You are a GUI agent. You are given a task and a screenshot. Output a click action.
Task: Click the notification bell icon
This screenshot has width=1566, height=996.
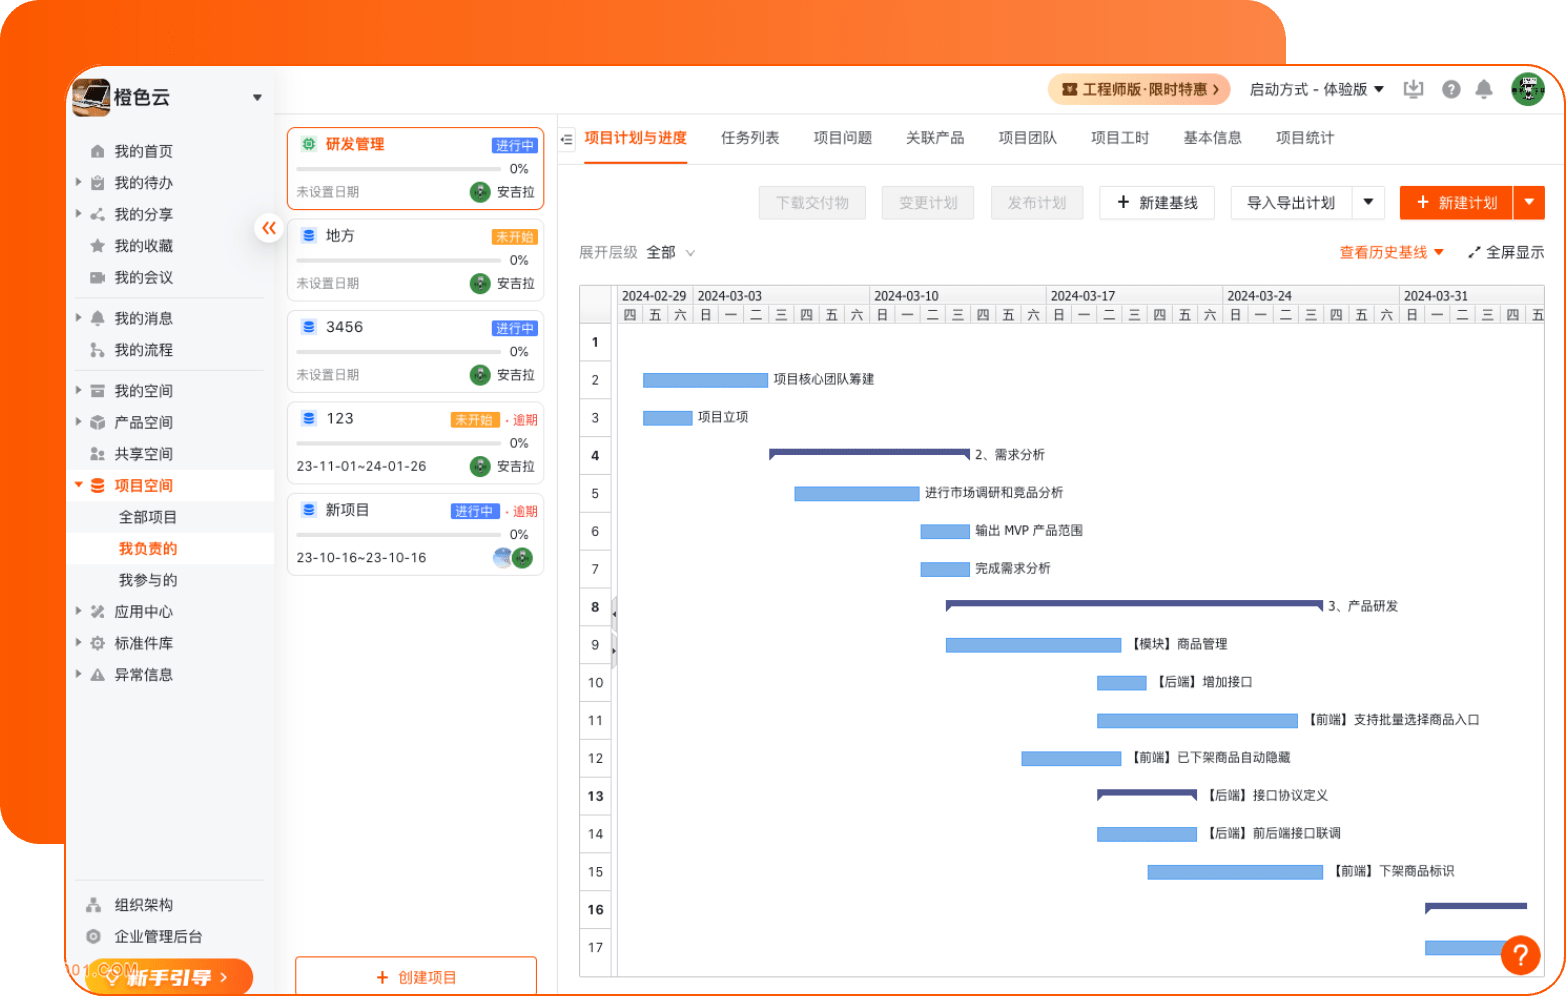(1483, 90)
